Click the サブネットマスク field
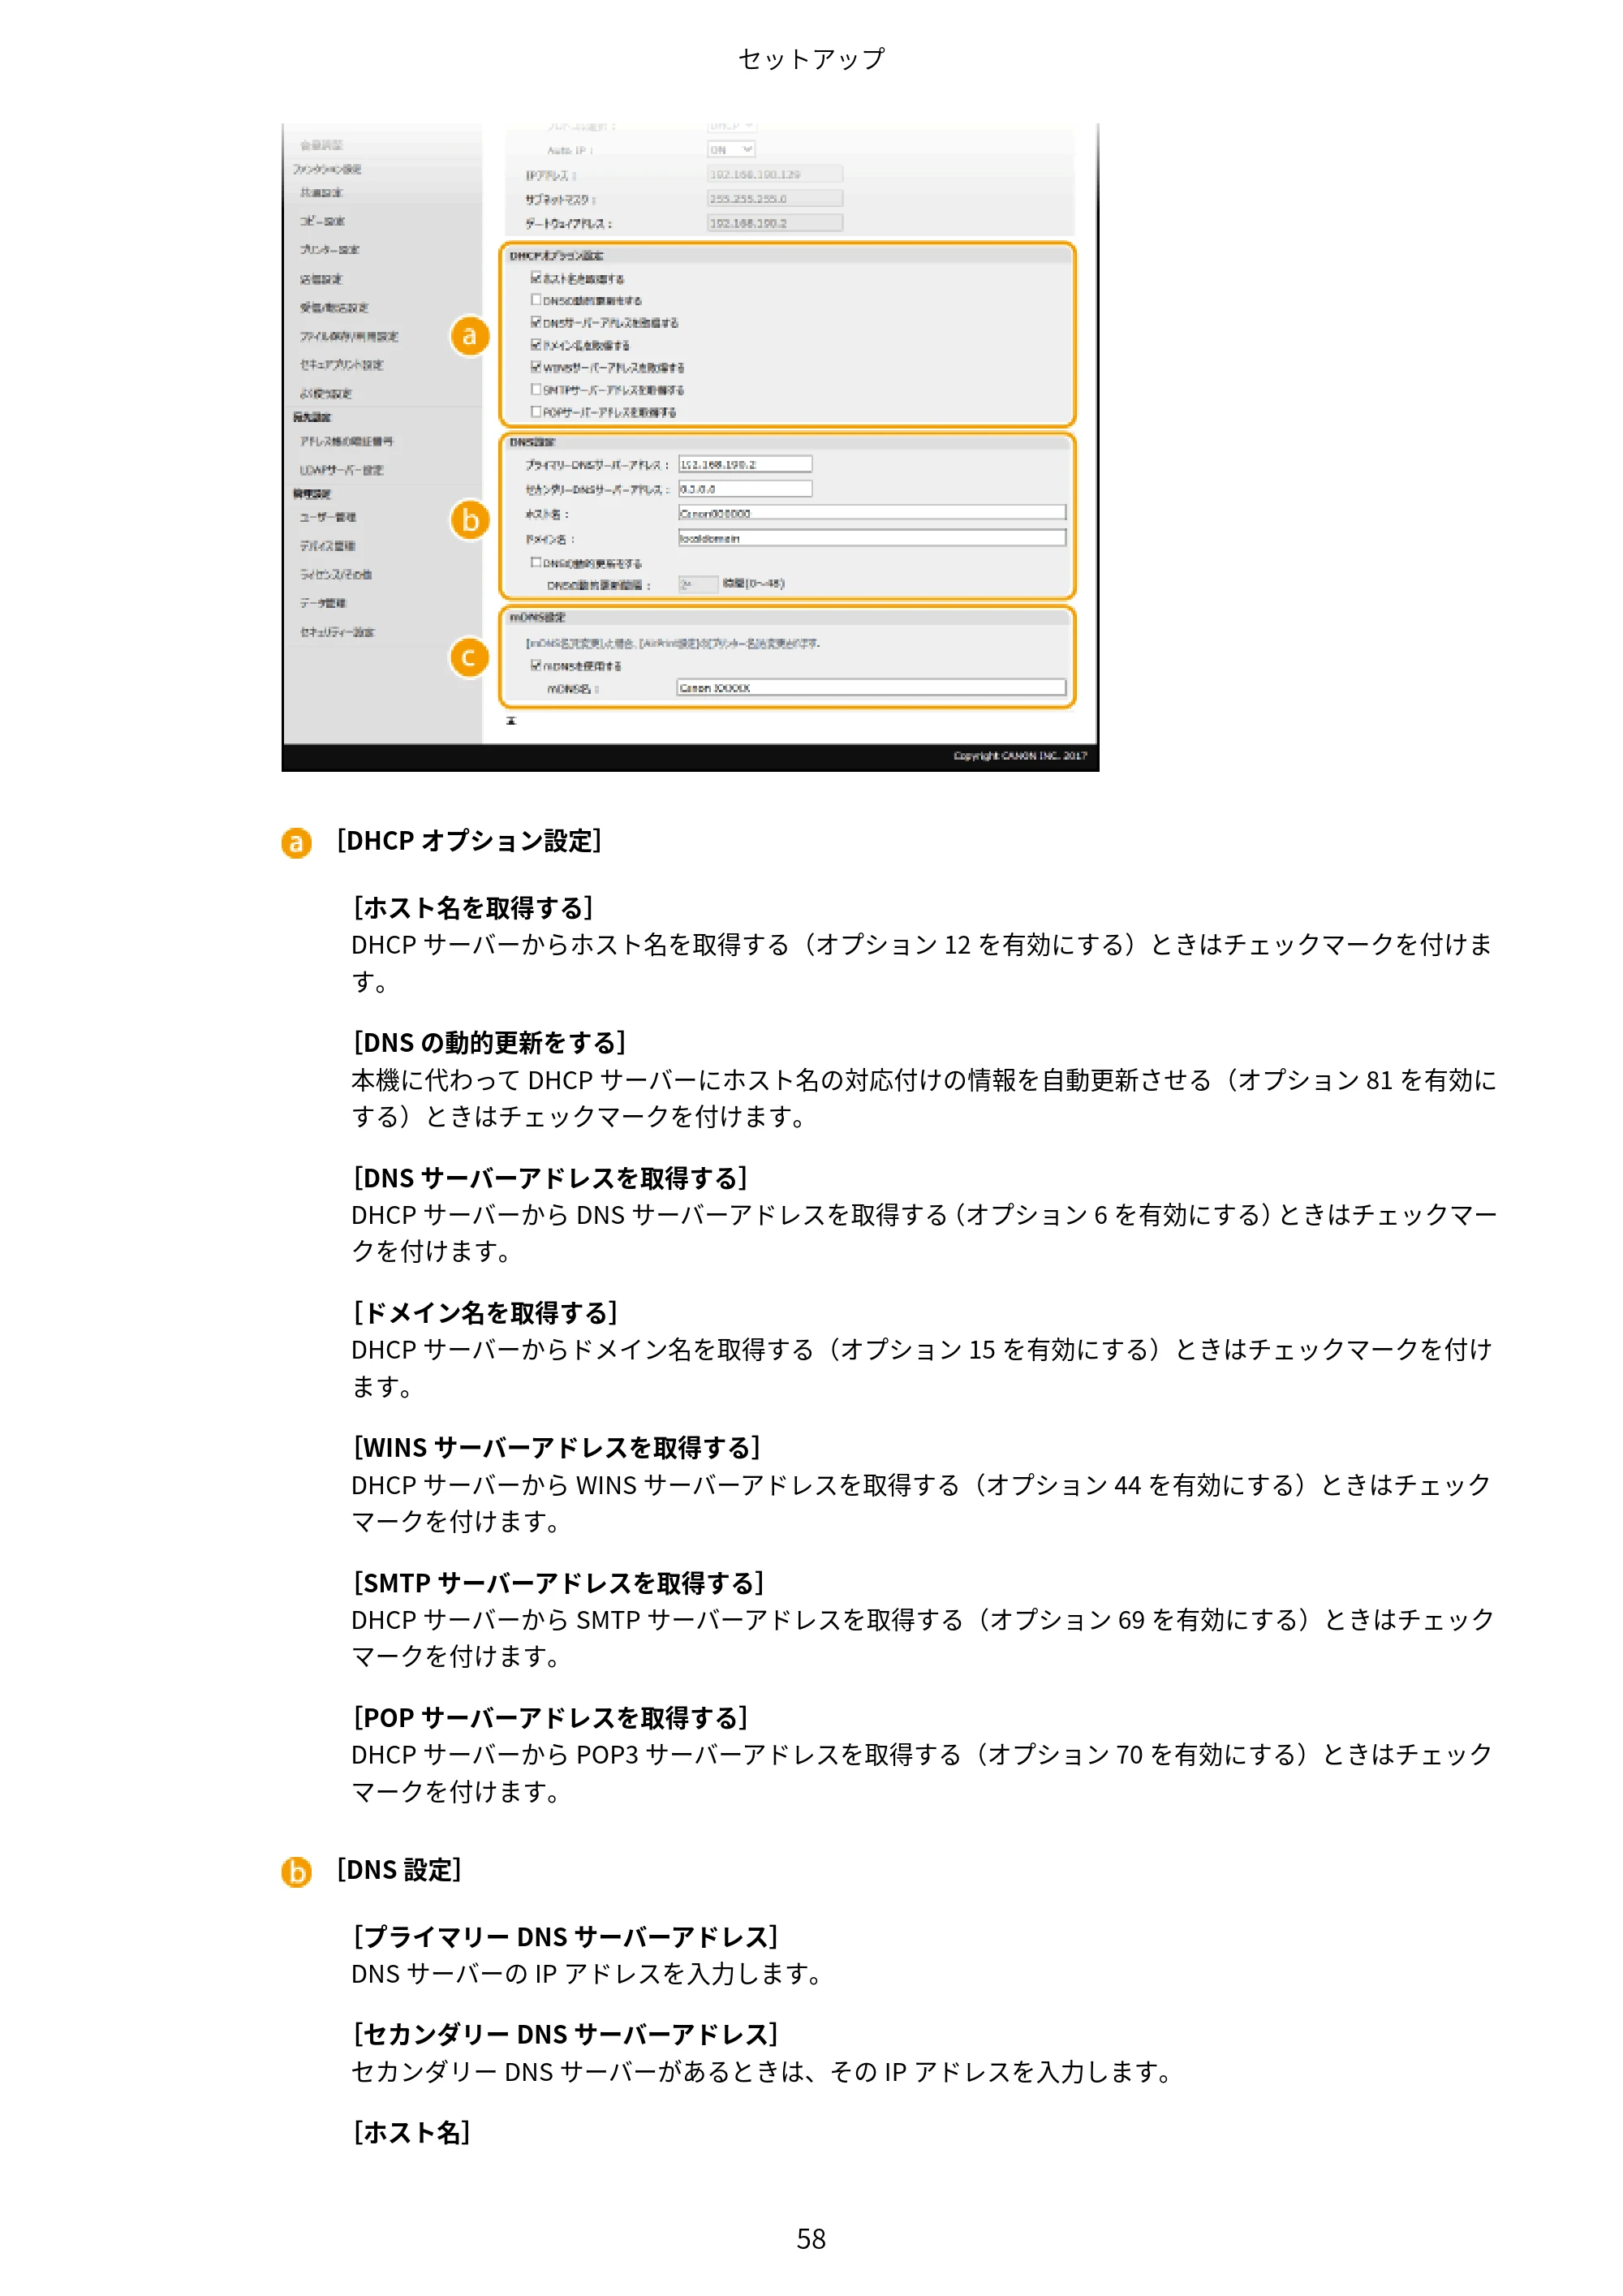This screenshot has height=2296, width=1623. pyautogui.click(x=775, y=199)
